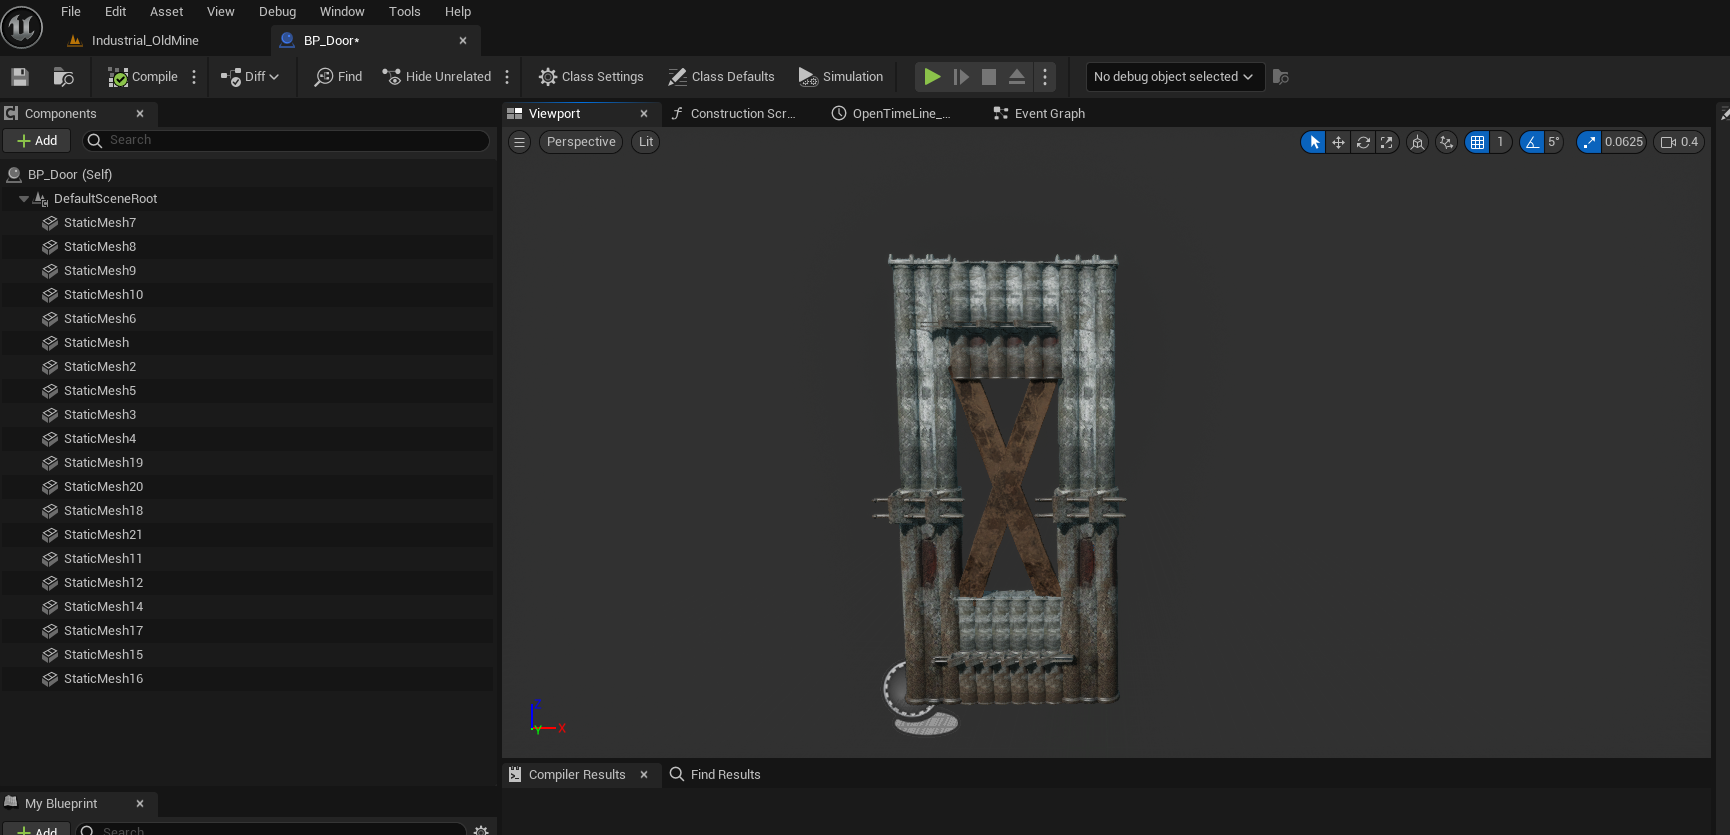Click Browse to asset in Content Browser icon
Image resolution: width=1730 pixels, height=835 pixels.
tap(63, 77)
